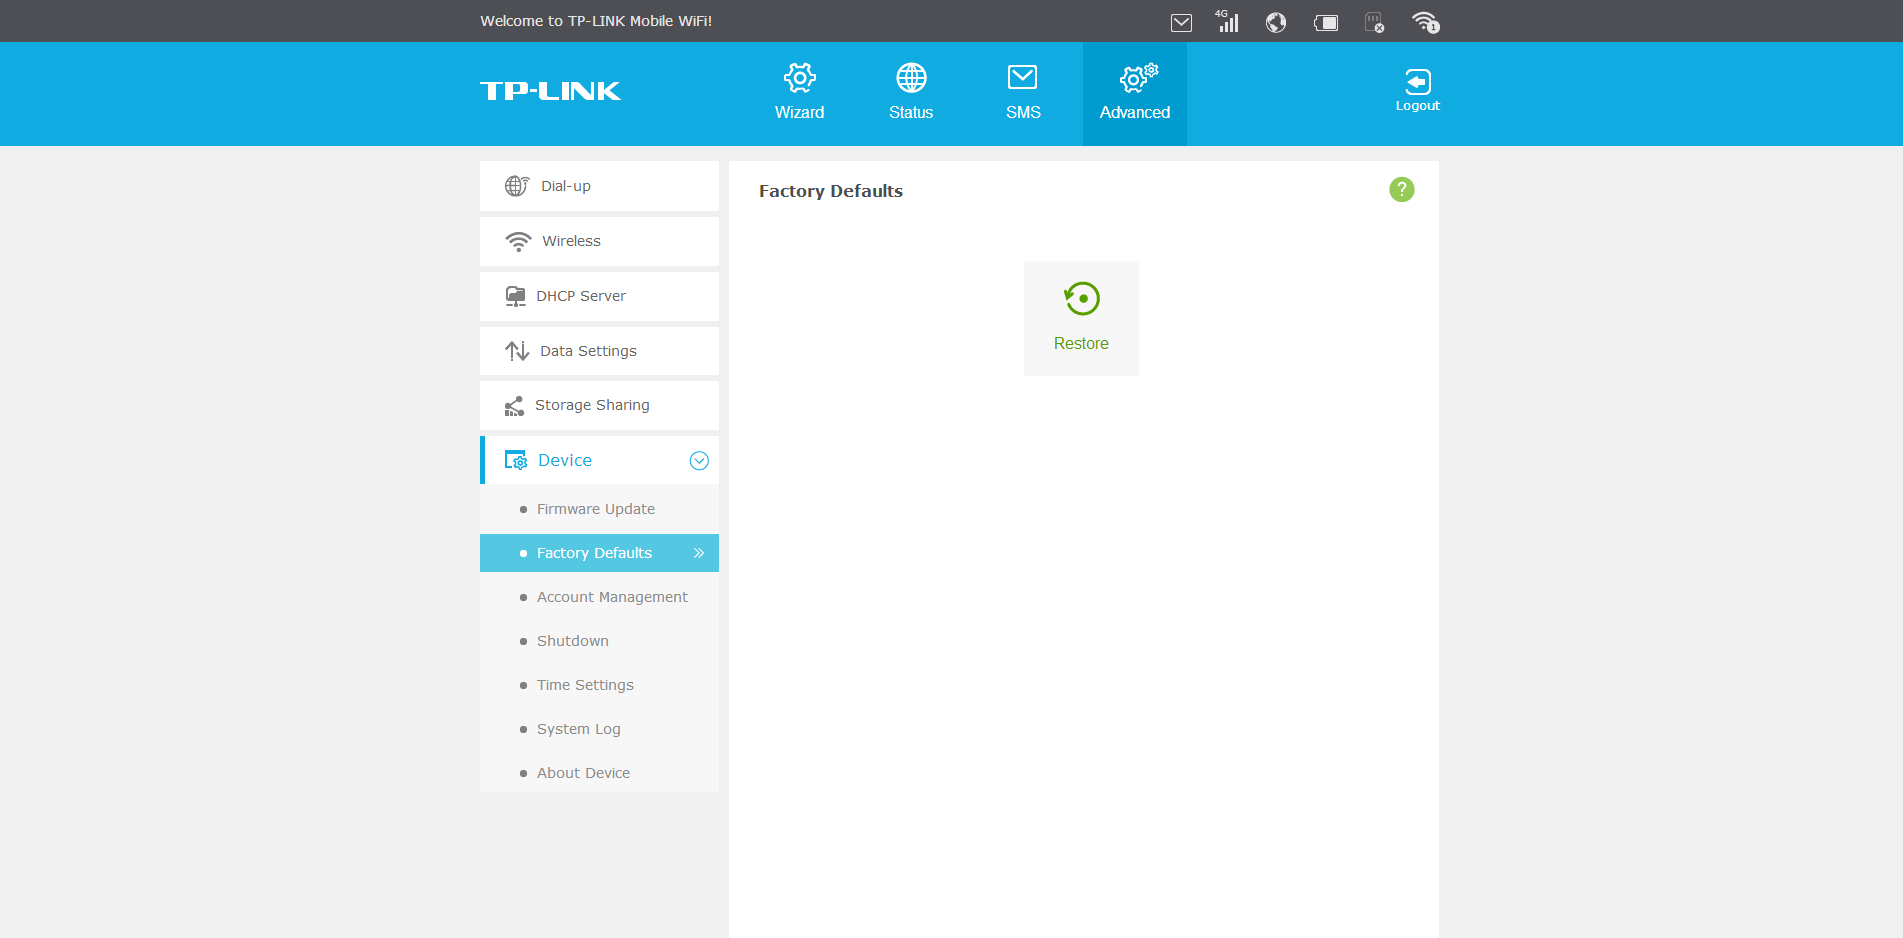The height and width of the screenshot is (938, 1903).
Task: Click the TP-LINK logo
Action: click(550, 91)
